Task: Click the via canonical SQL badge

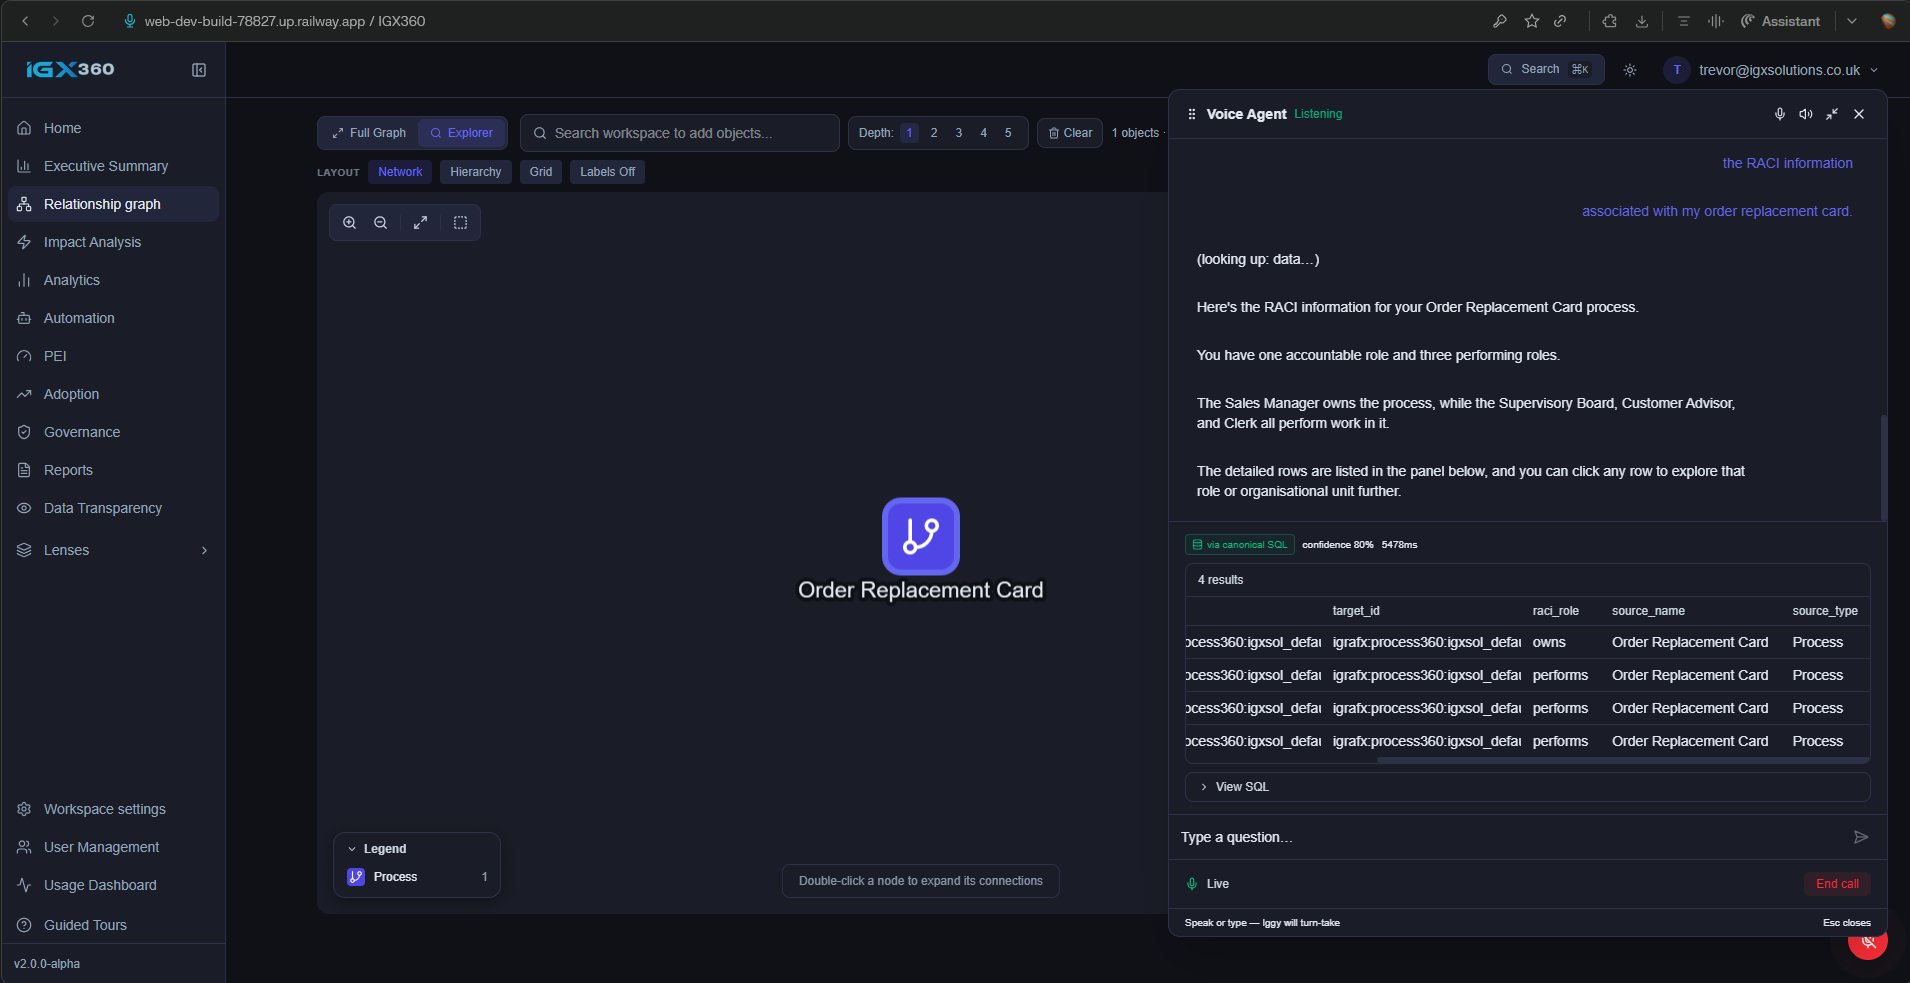Action: pyautogui.click(x=1240, y=545)
